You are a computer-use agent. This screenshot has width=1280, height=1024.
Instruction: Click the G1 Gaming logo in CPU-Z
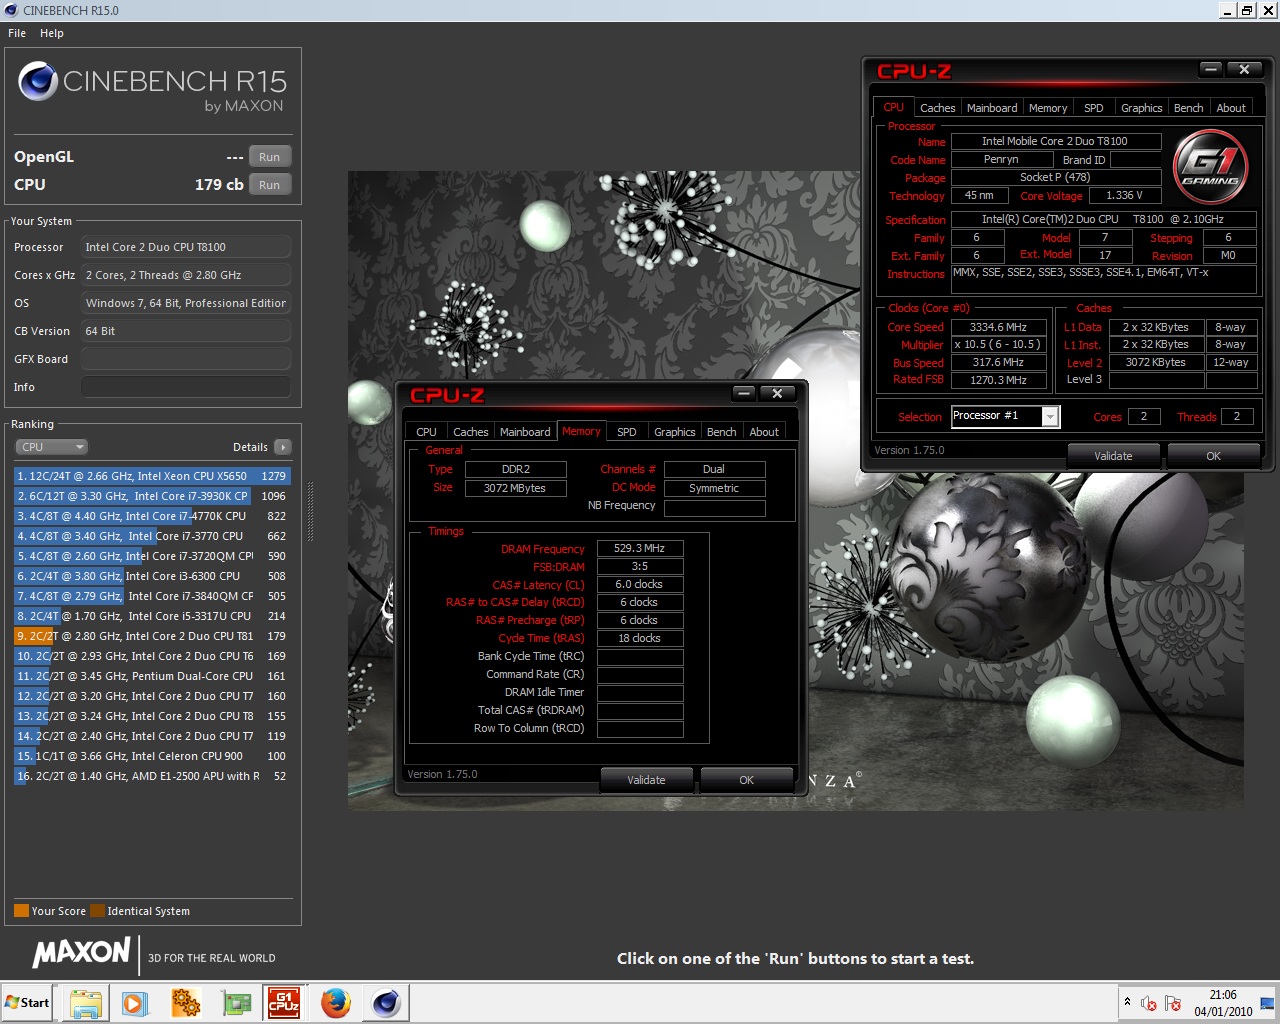1211,165
